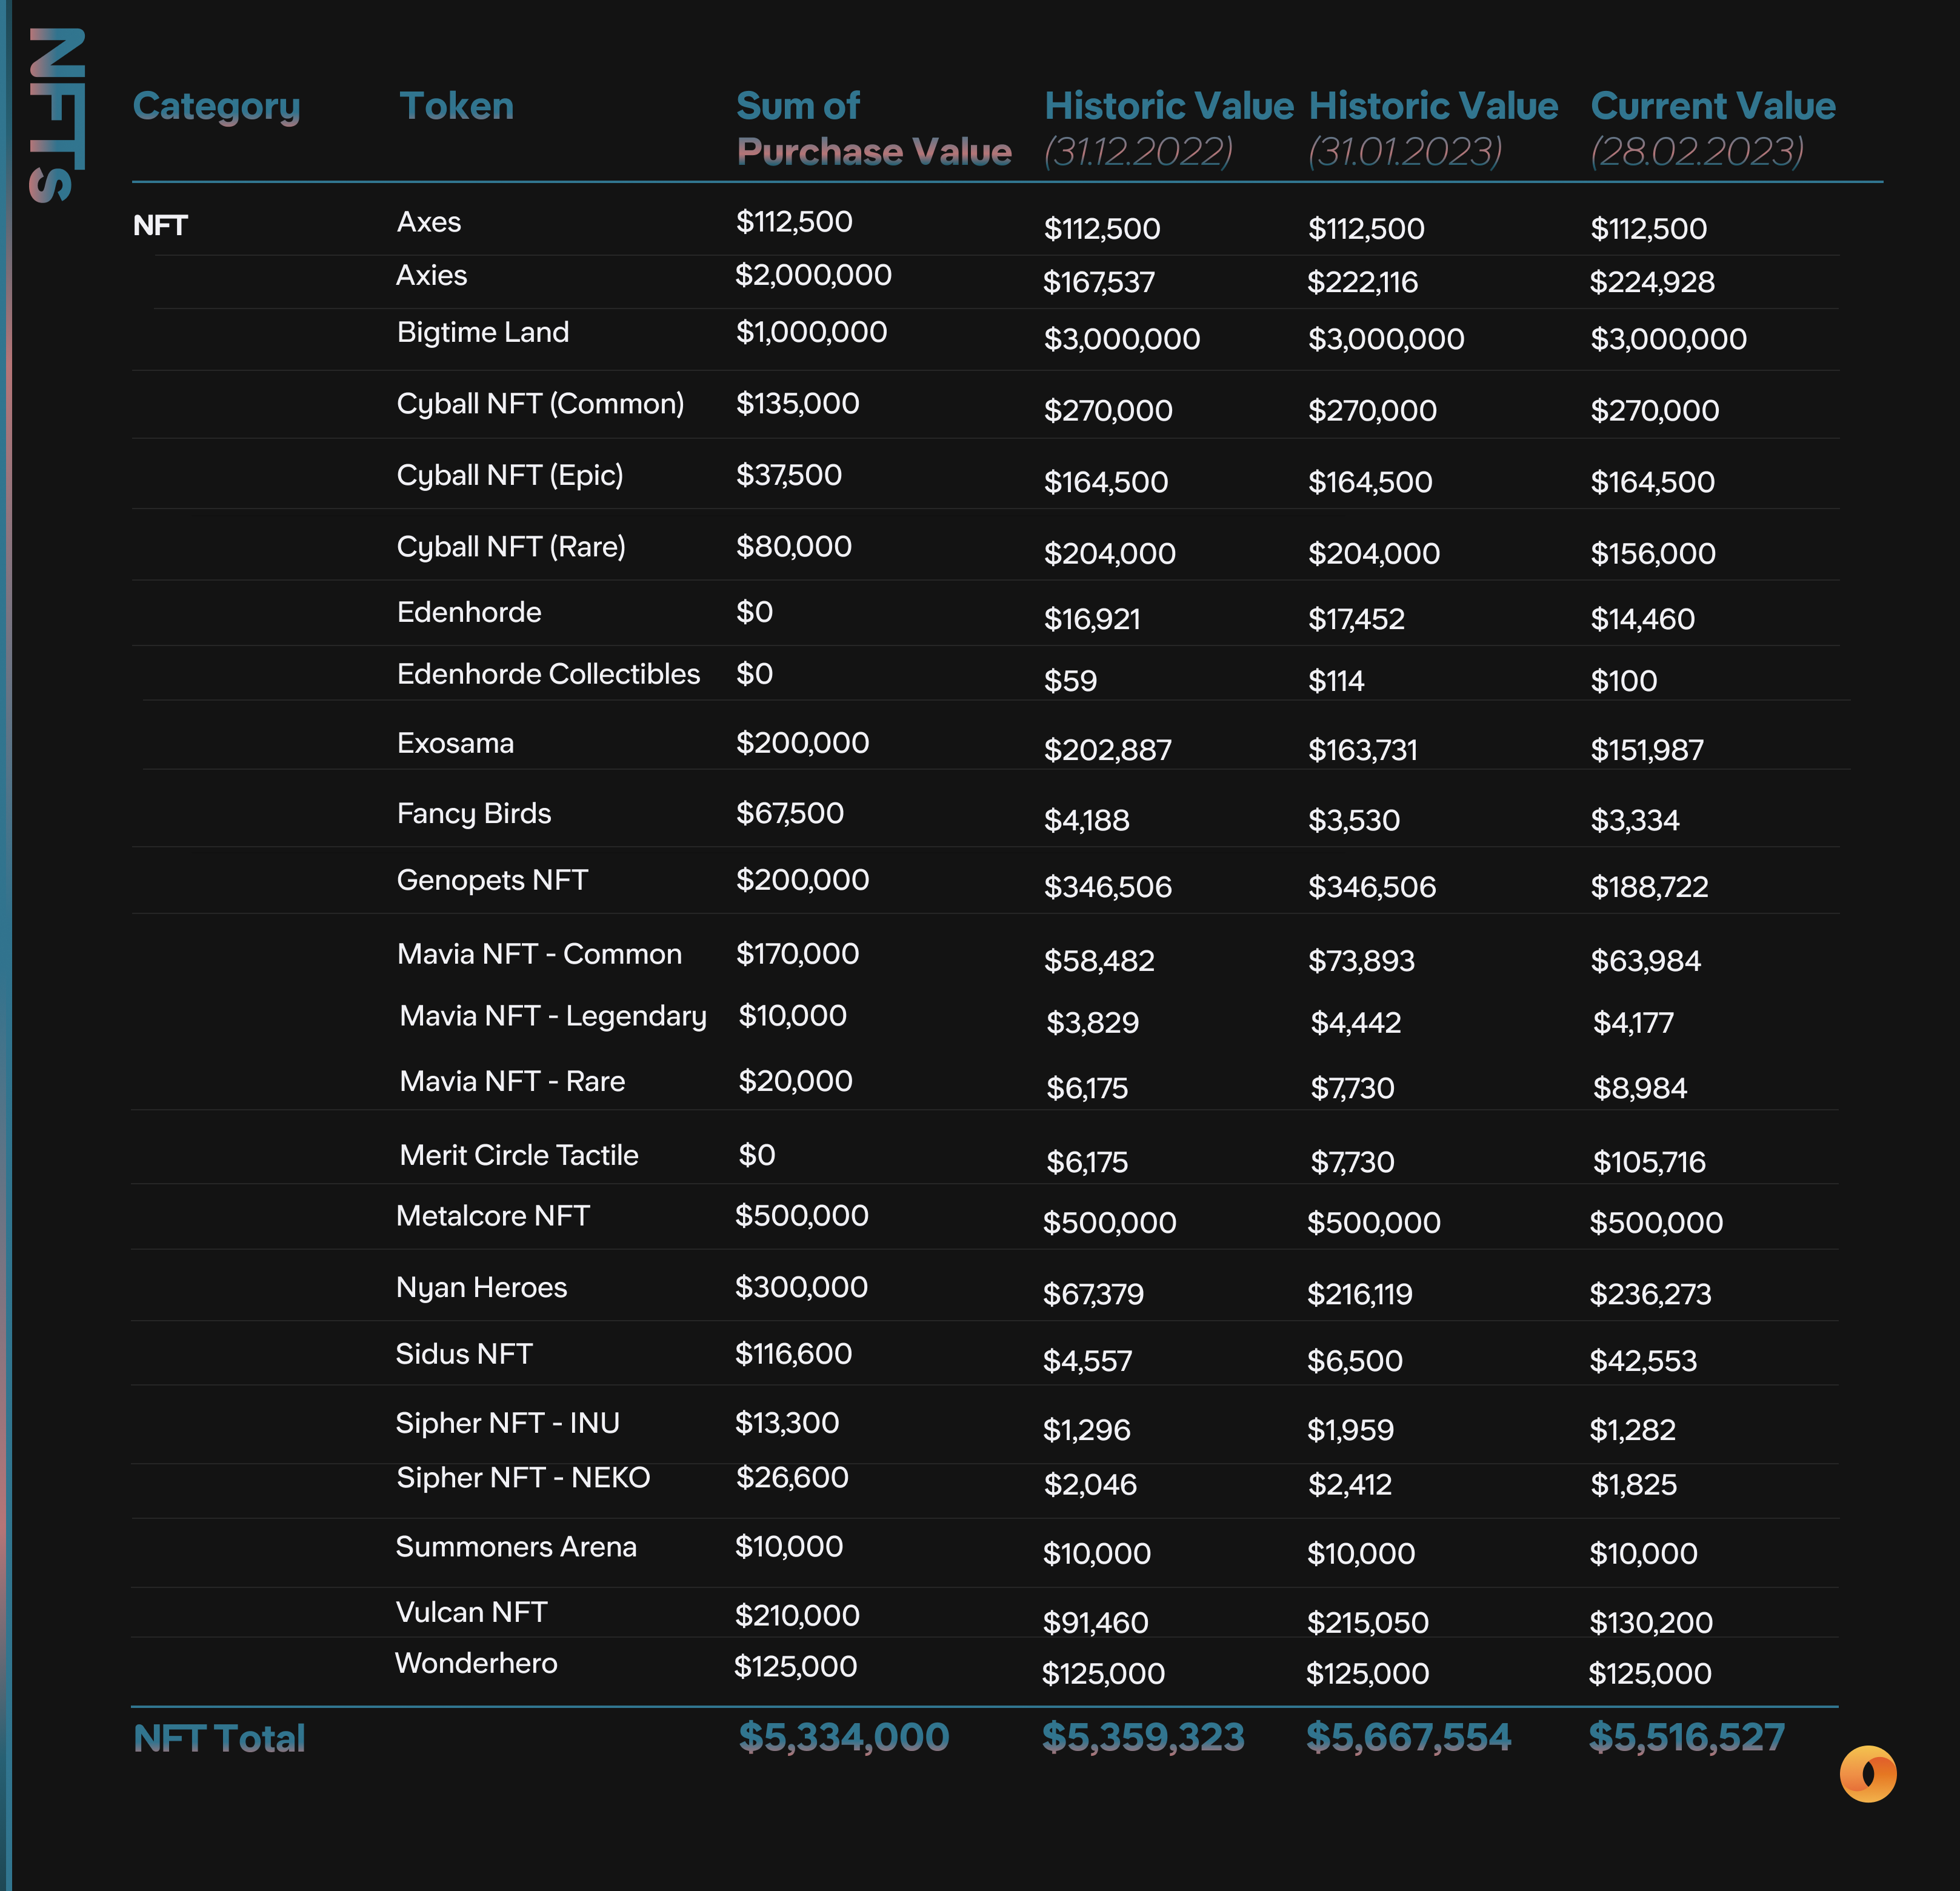Click total purchase value $5,334,000

[843, 1737]
